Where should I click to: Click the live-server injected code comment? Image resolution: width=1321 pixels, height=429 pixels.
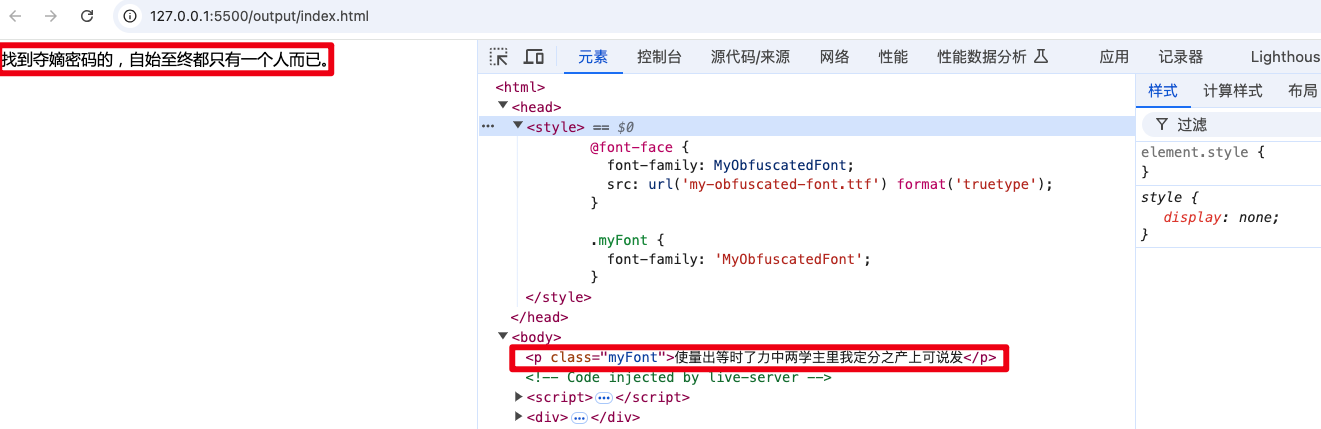point(679,377)
